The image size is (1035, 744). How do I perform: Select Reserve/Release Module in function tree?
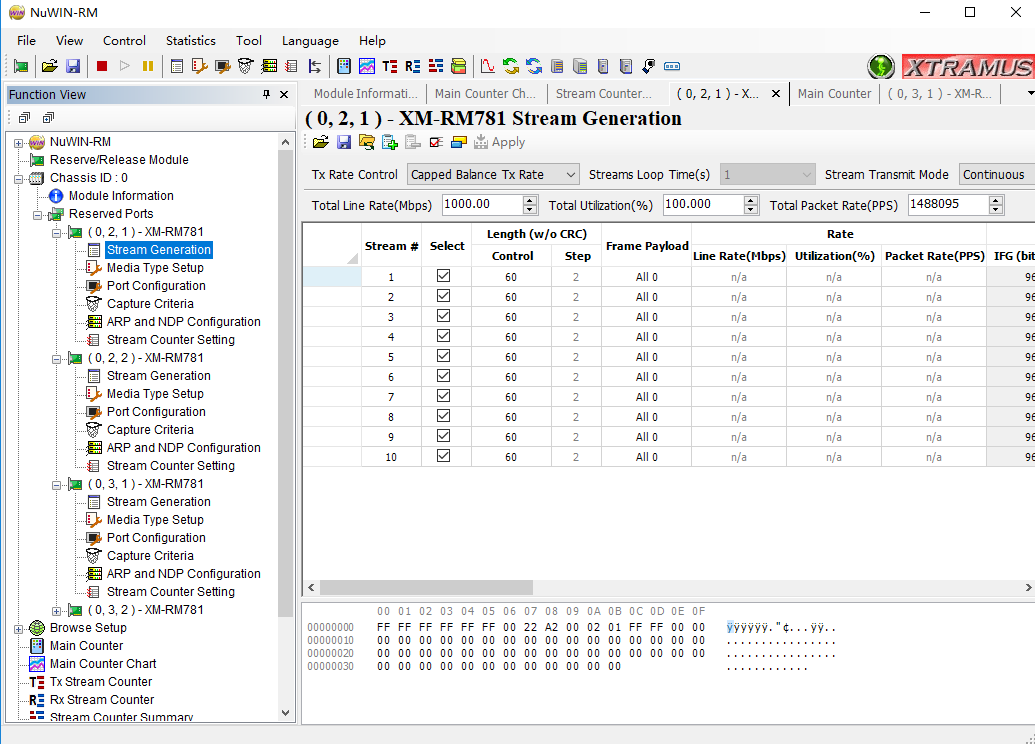click(x=119, y=160)
